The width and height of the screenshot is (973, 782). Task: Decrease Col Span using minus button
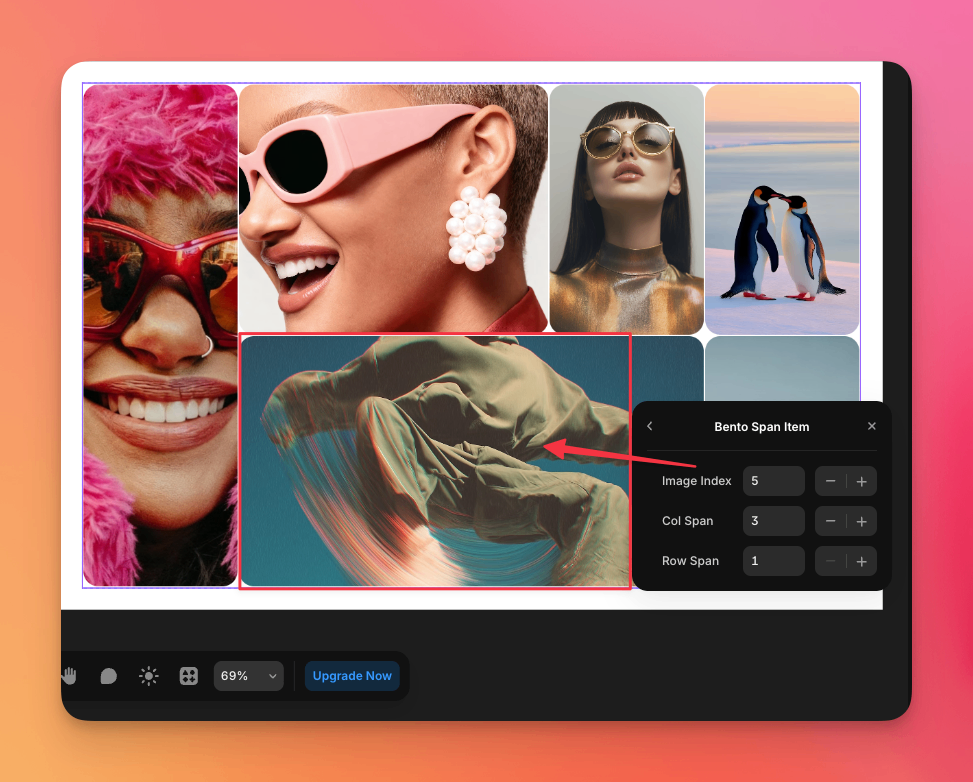tap(831, 521)
